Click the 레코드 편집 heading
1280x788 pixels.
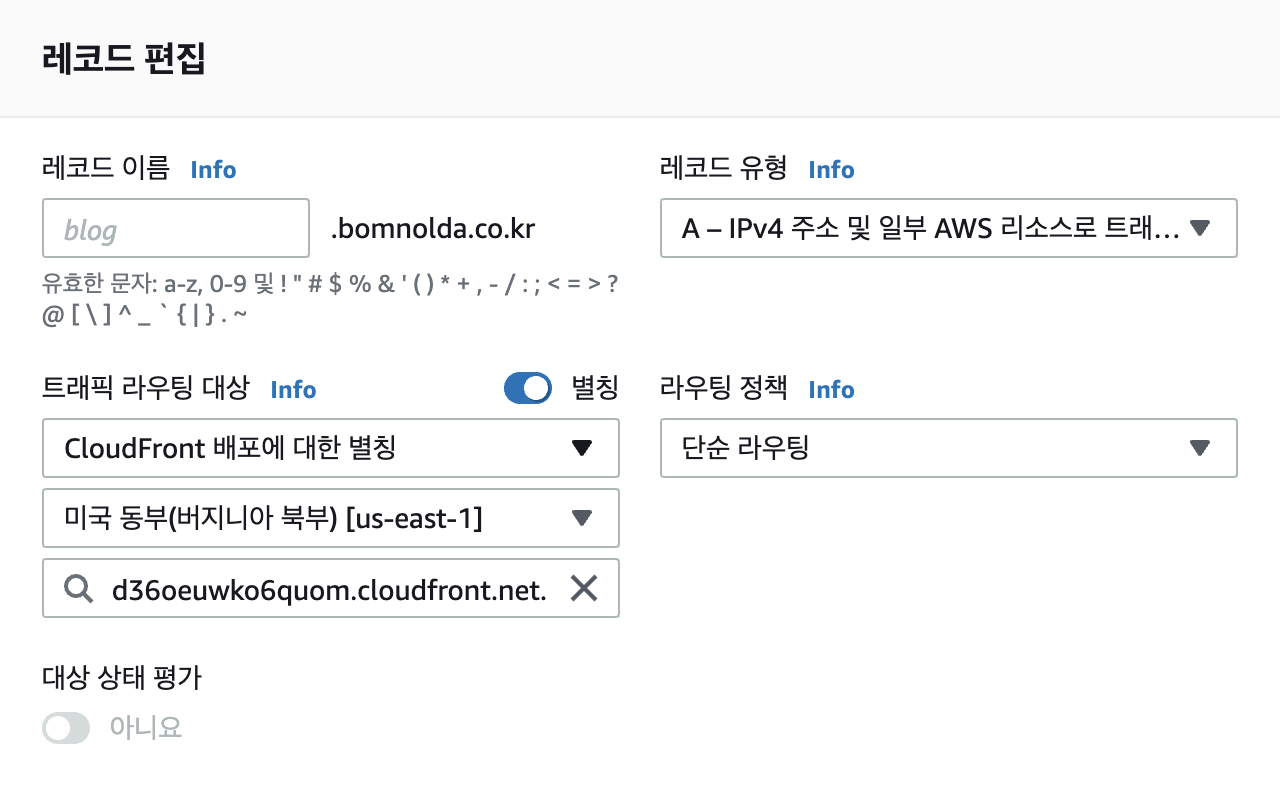click(124, 59)
